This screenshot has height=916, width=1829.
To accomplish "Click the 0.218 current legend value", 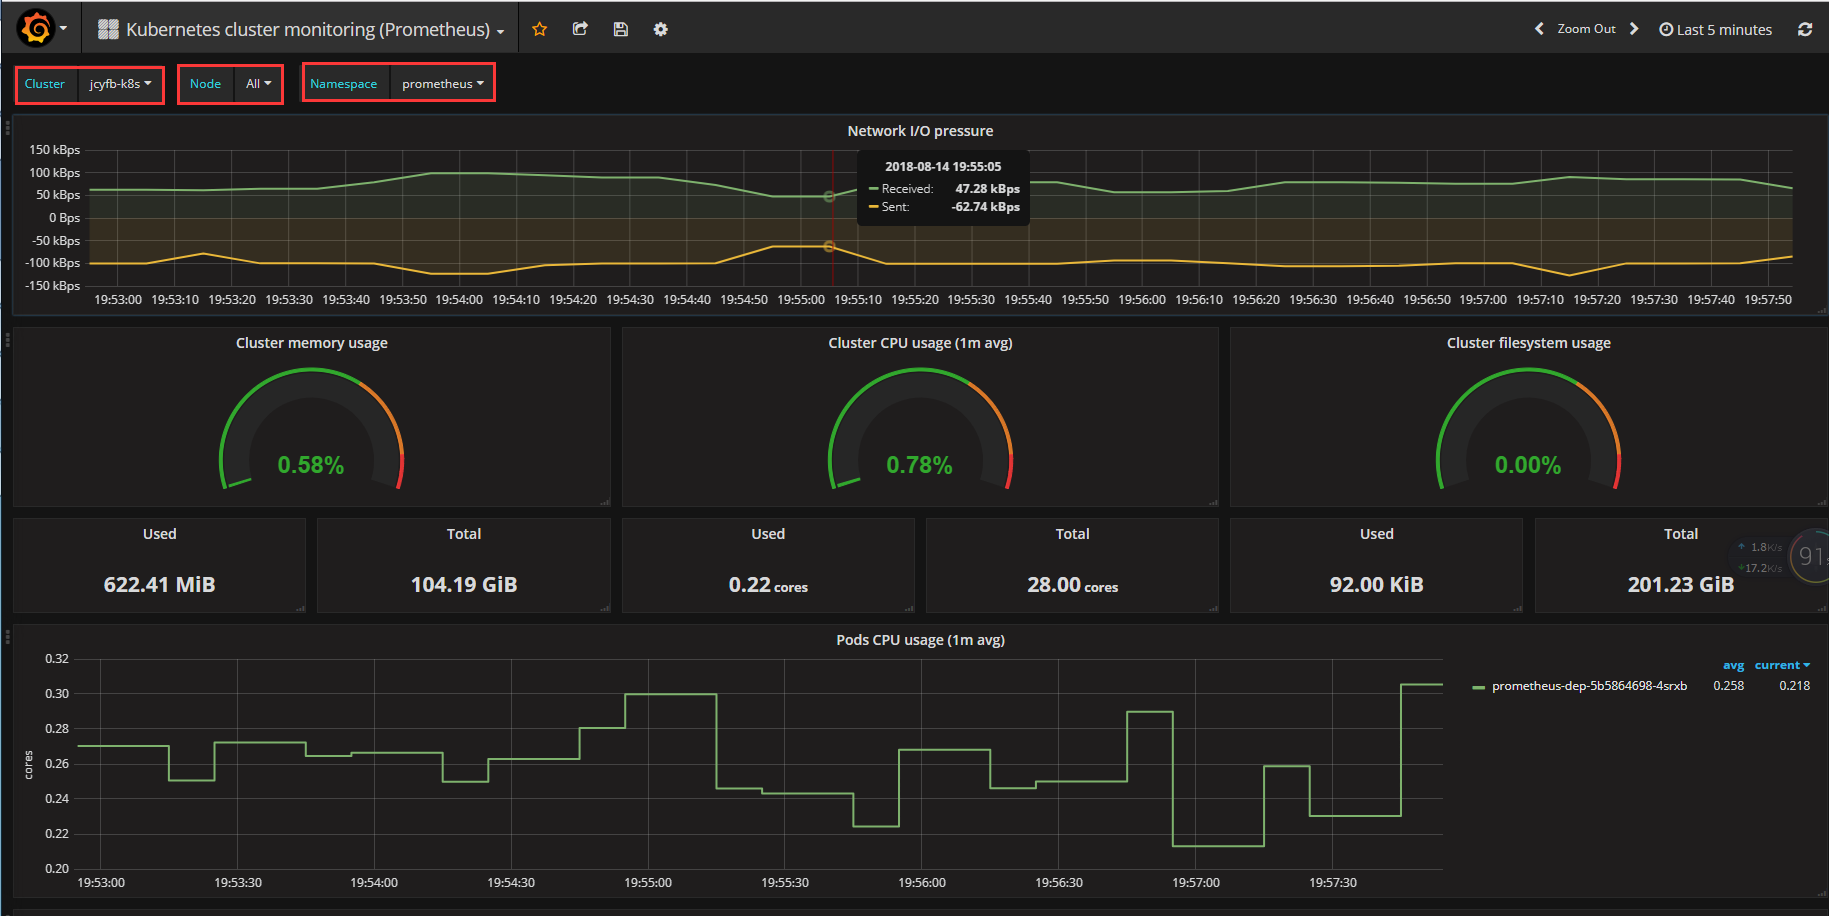I will tap(1794, 686).
